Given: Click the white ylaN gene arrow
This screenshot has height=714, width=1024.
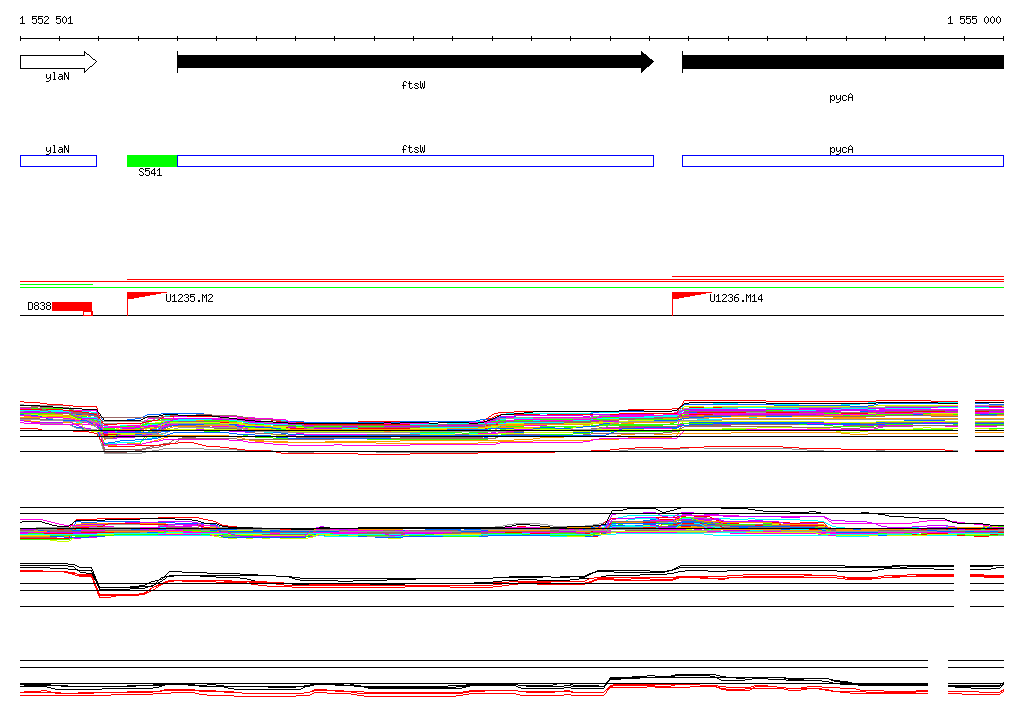Looking at the screenshot, I should (59, 62).
